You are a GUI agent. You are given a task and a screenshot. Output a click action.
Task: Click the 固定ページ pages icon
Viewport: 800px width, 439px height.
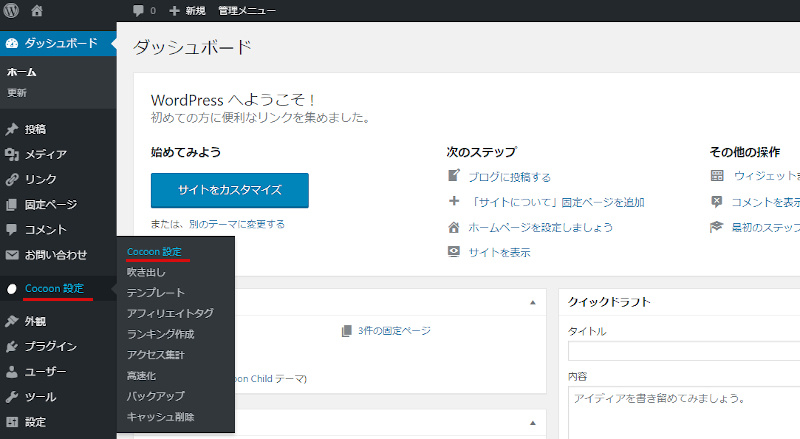pos(12,205)
